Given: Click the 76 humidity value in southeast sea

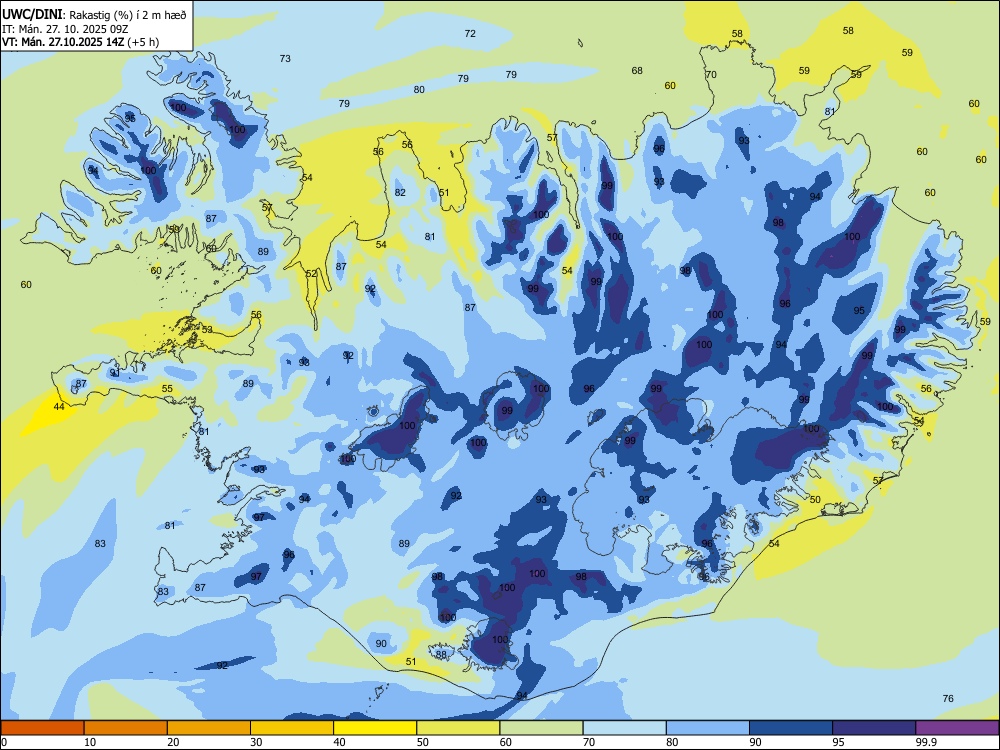Looking at the screenshot, I should click(948, 698).
